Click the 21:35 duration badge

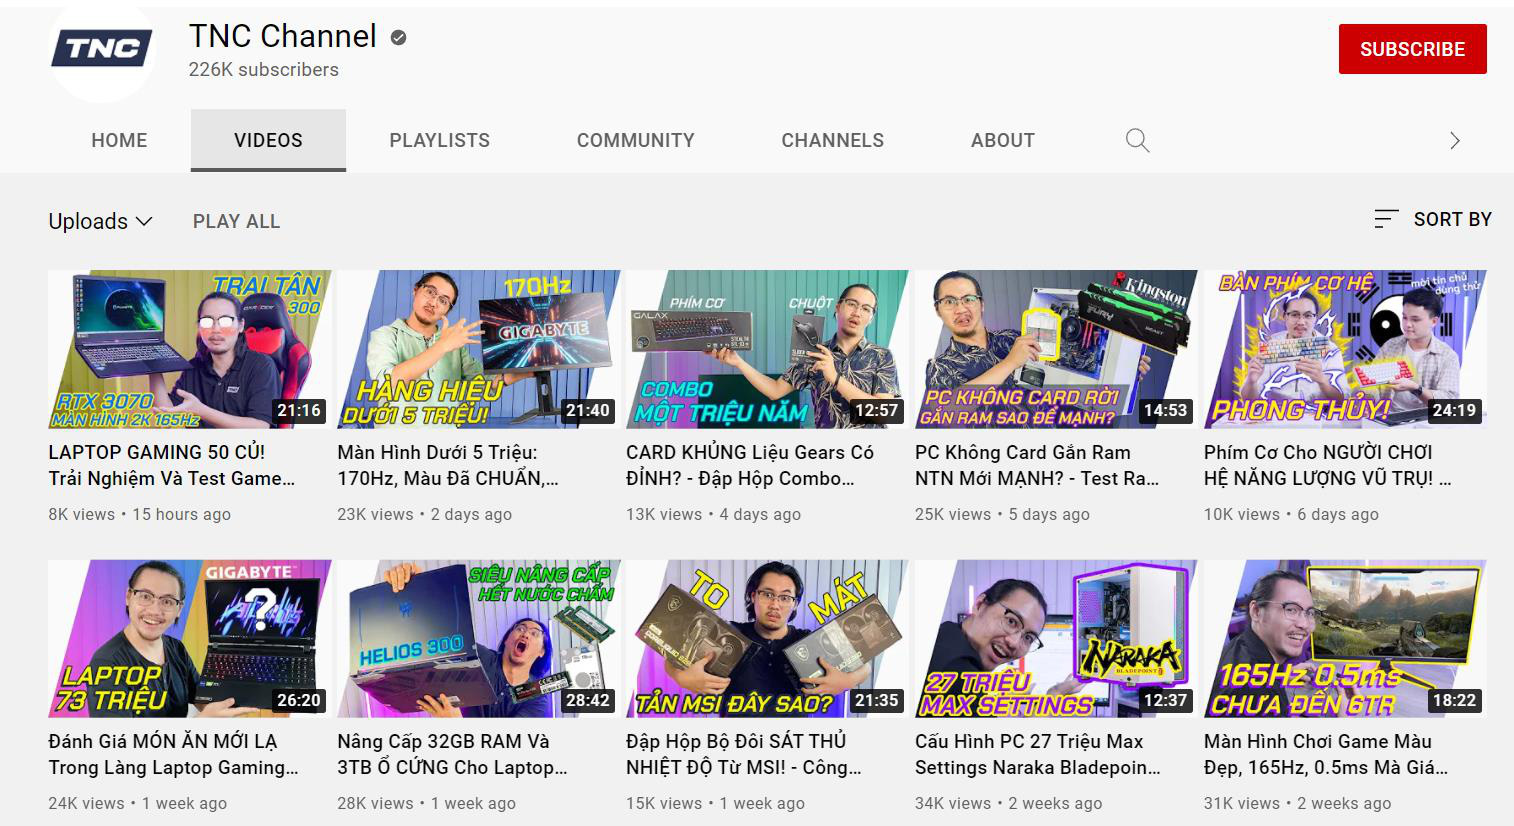[876, 700]
